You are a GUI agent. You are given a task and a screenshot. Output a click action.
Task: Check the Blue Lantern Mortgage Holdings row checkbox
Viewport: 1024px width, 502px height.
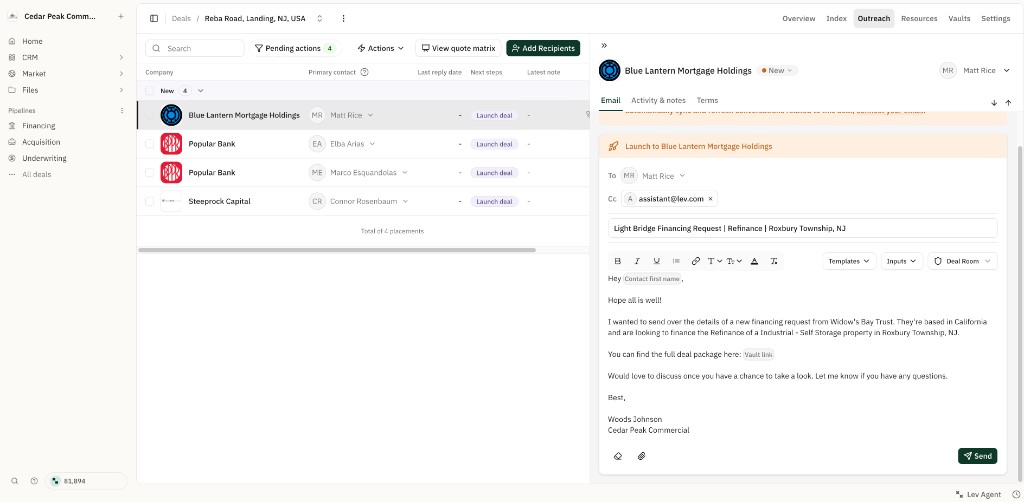point(150,115)
